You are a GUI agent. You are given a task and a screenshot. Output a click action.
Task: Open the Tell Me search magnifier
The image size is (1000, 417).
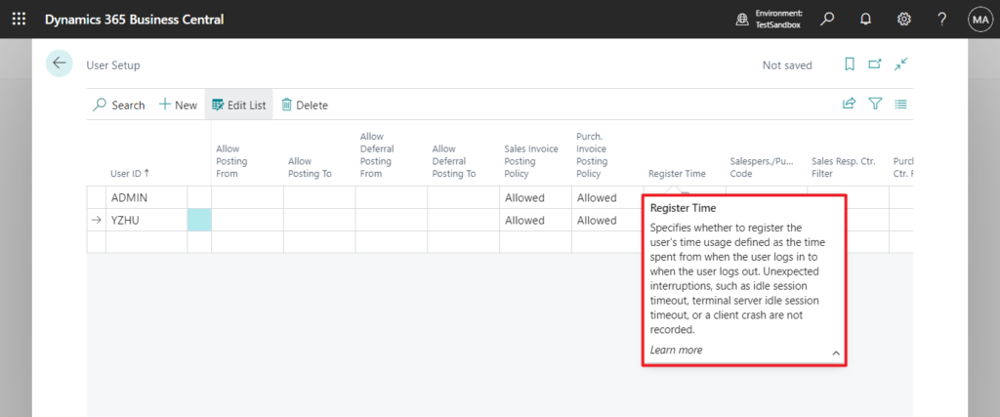pos(827,19)
